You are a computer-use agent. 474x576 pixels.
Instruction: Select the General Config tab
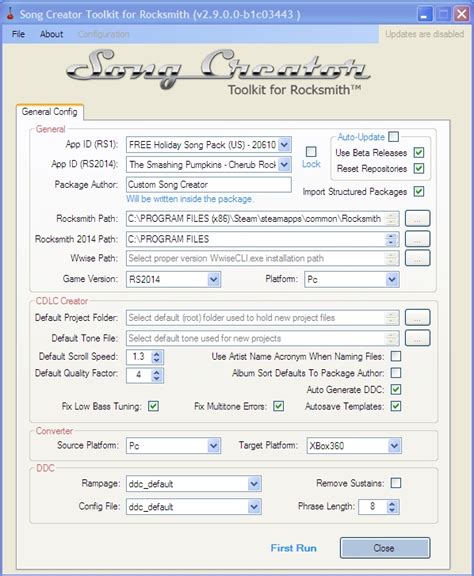point(50,112)
